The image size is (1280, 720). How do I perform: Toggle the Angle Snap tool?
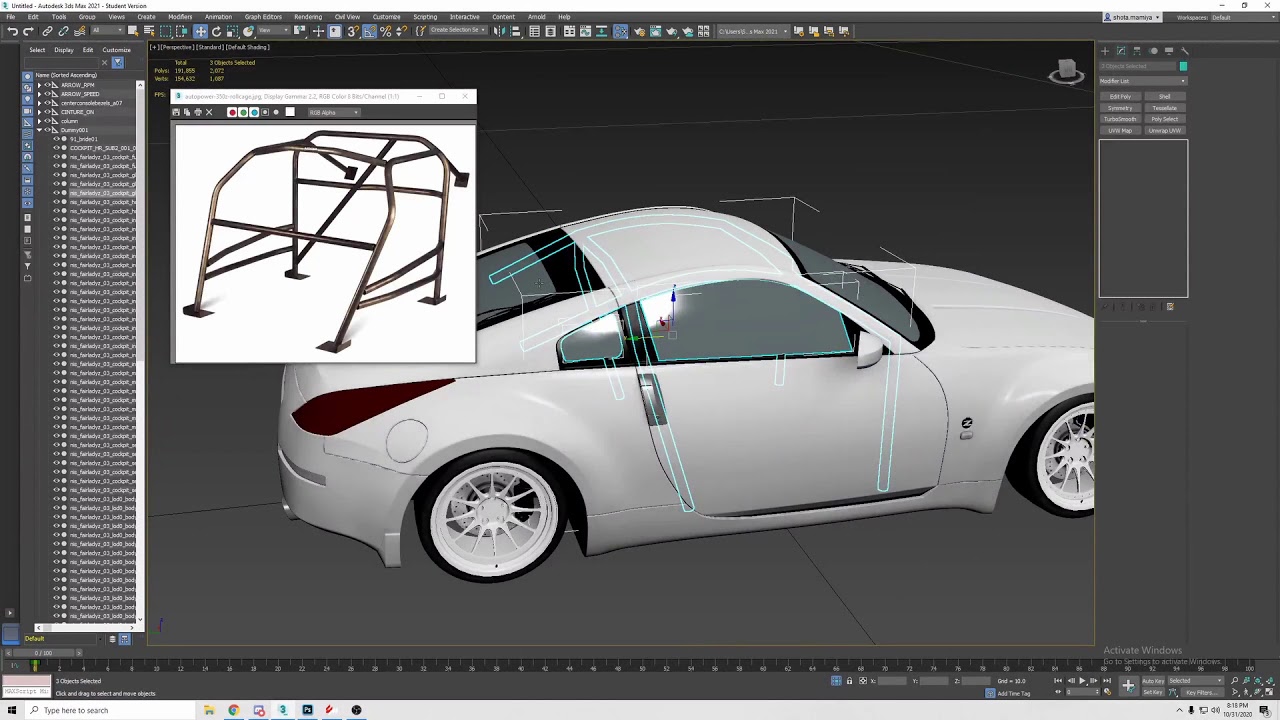(369, 30)
